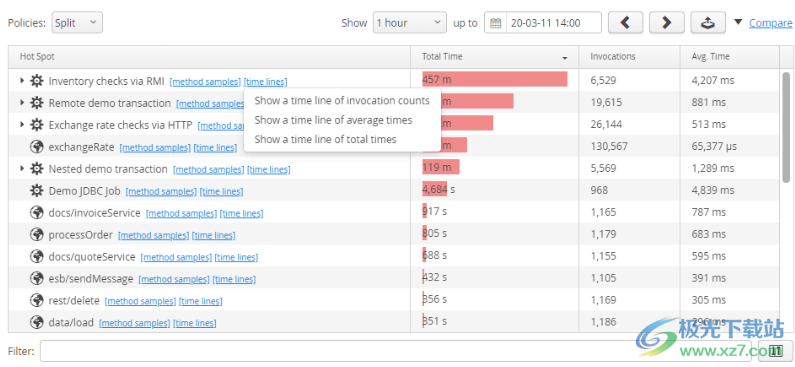795x367 pixels.
Task: Click the previous time period arrow button
Action: point(626,23)
